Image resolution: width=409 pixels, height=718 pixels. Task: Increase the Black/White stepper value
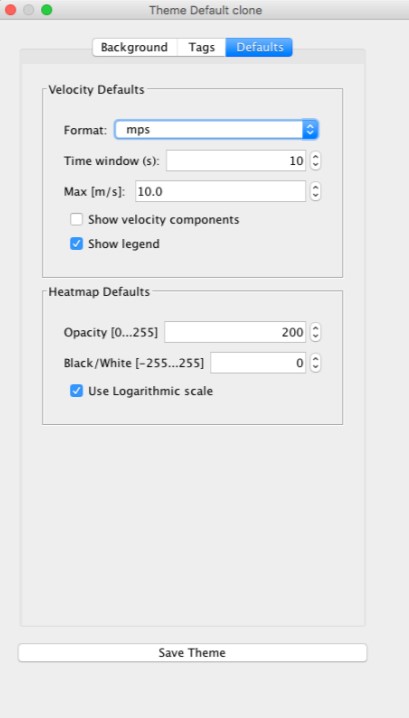(315, 359)
